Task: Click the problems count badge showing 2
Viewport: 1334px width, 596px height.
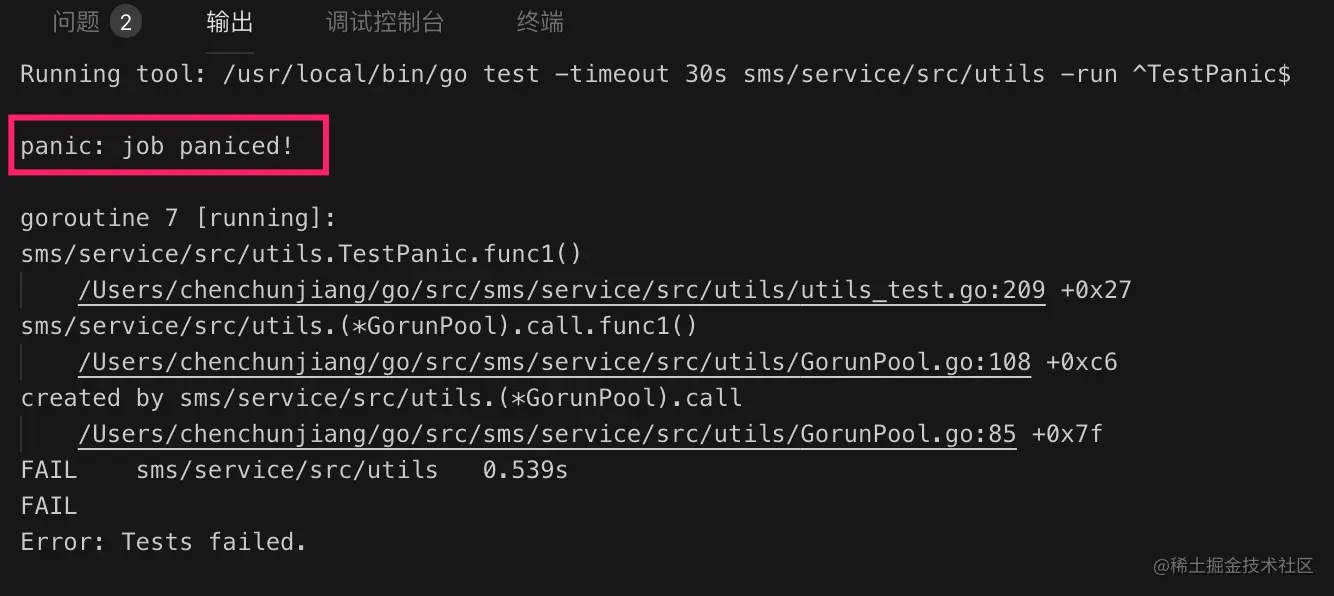Action: point(125,22)
